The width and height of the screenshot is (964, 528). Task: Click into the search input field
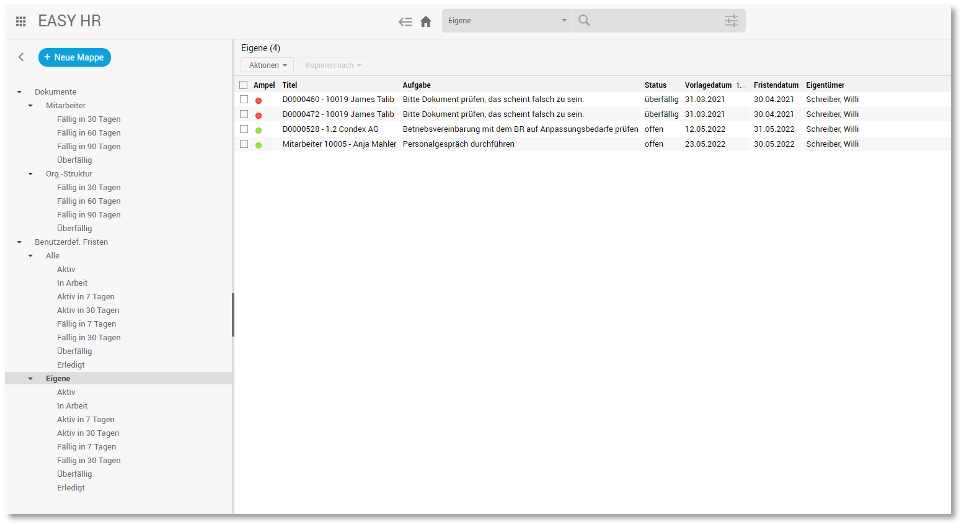pyautogui.click(x=657, y=21)
